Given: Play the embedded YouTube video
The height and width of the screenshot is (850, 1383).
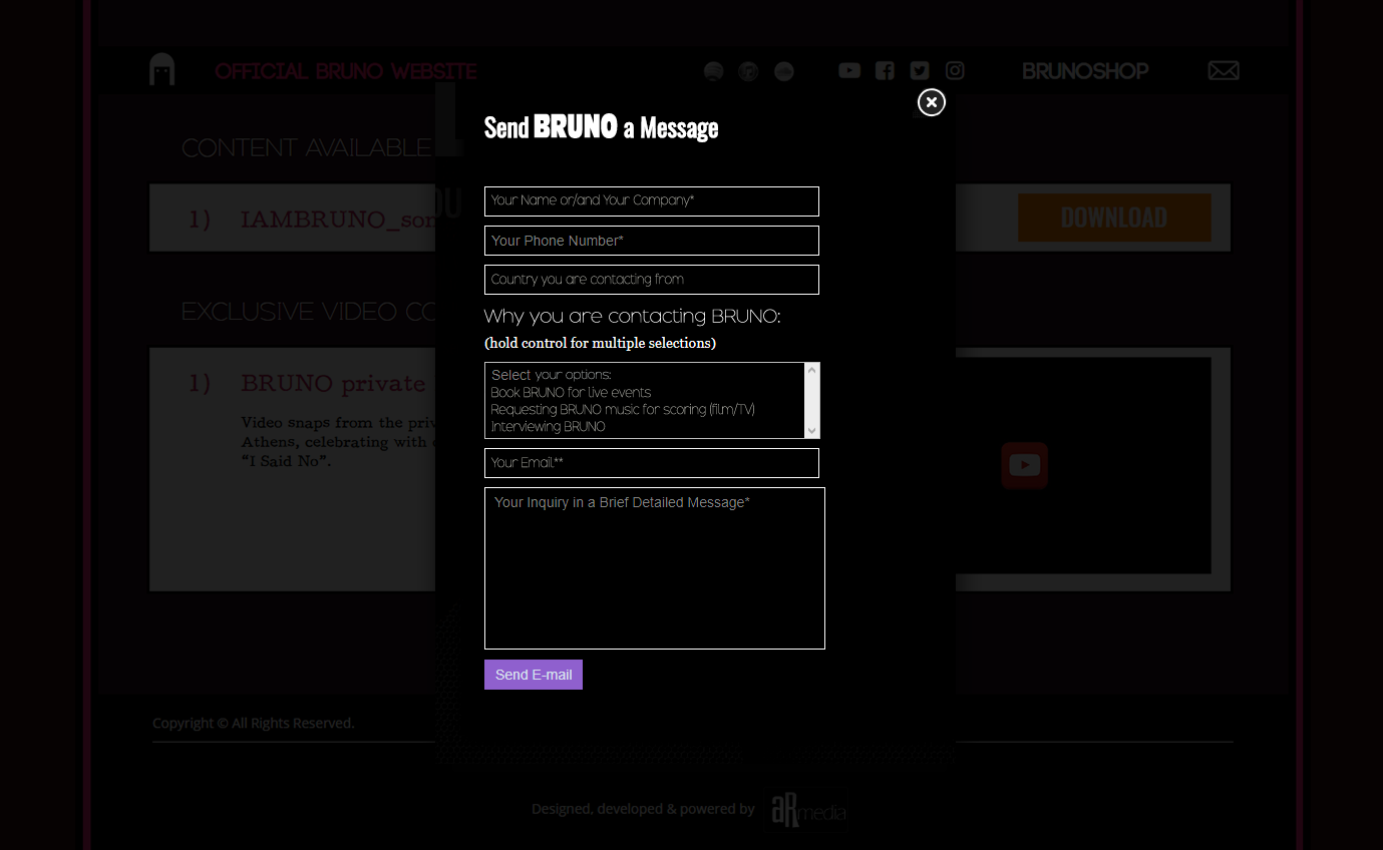Looking at the screenshot, I should coord(1024,464).
